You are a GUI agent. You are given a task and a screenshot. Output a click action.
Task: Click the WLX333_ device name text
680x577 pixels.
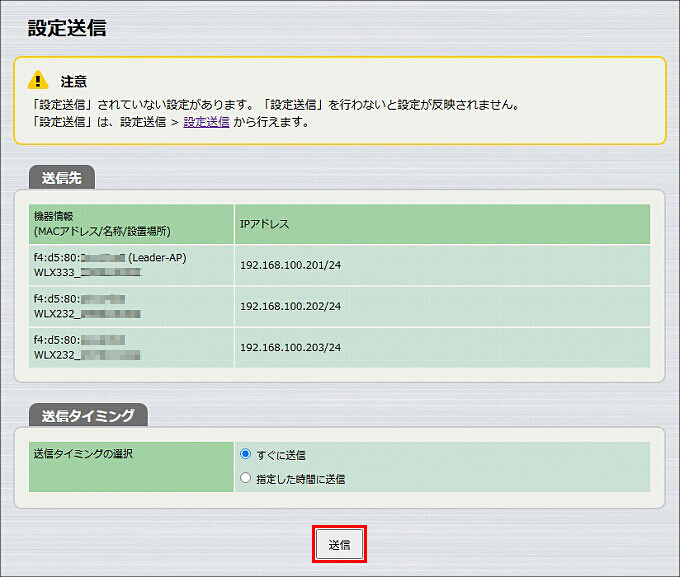click(87, 272)
